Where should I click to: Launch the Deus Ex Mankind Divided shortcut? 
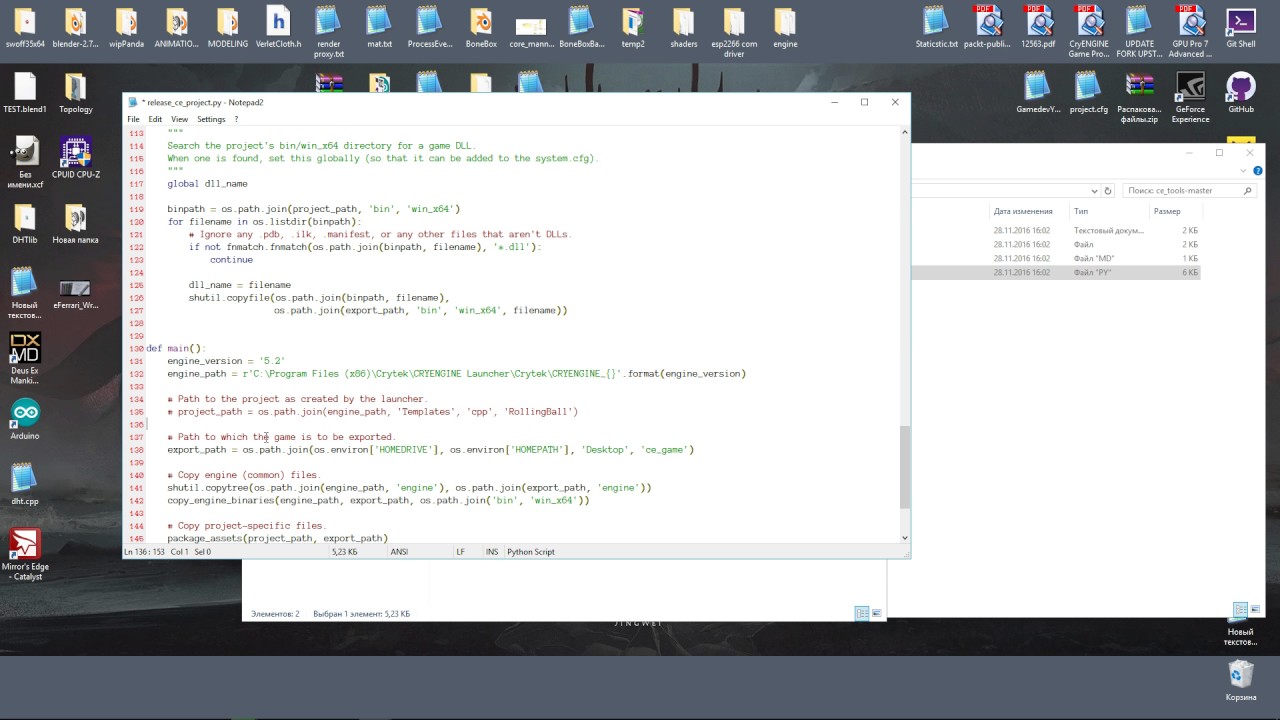coord(25,358)
